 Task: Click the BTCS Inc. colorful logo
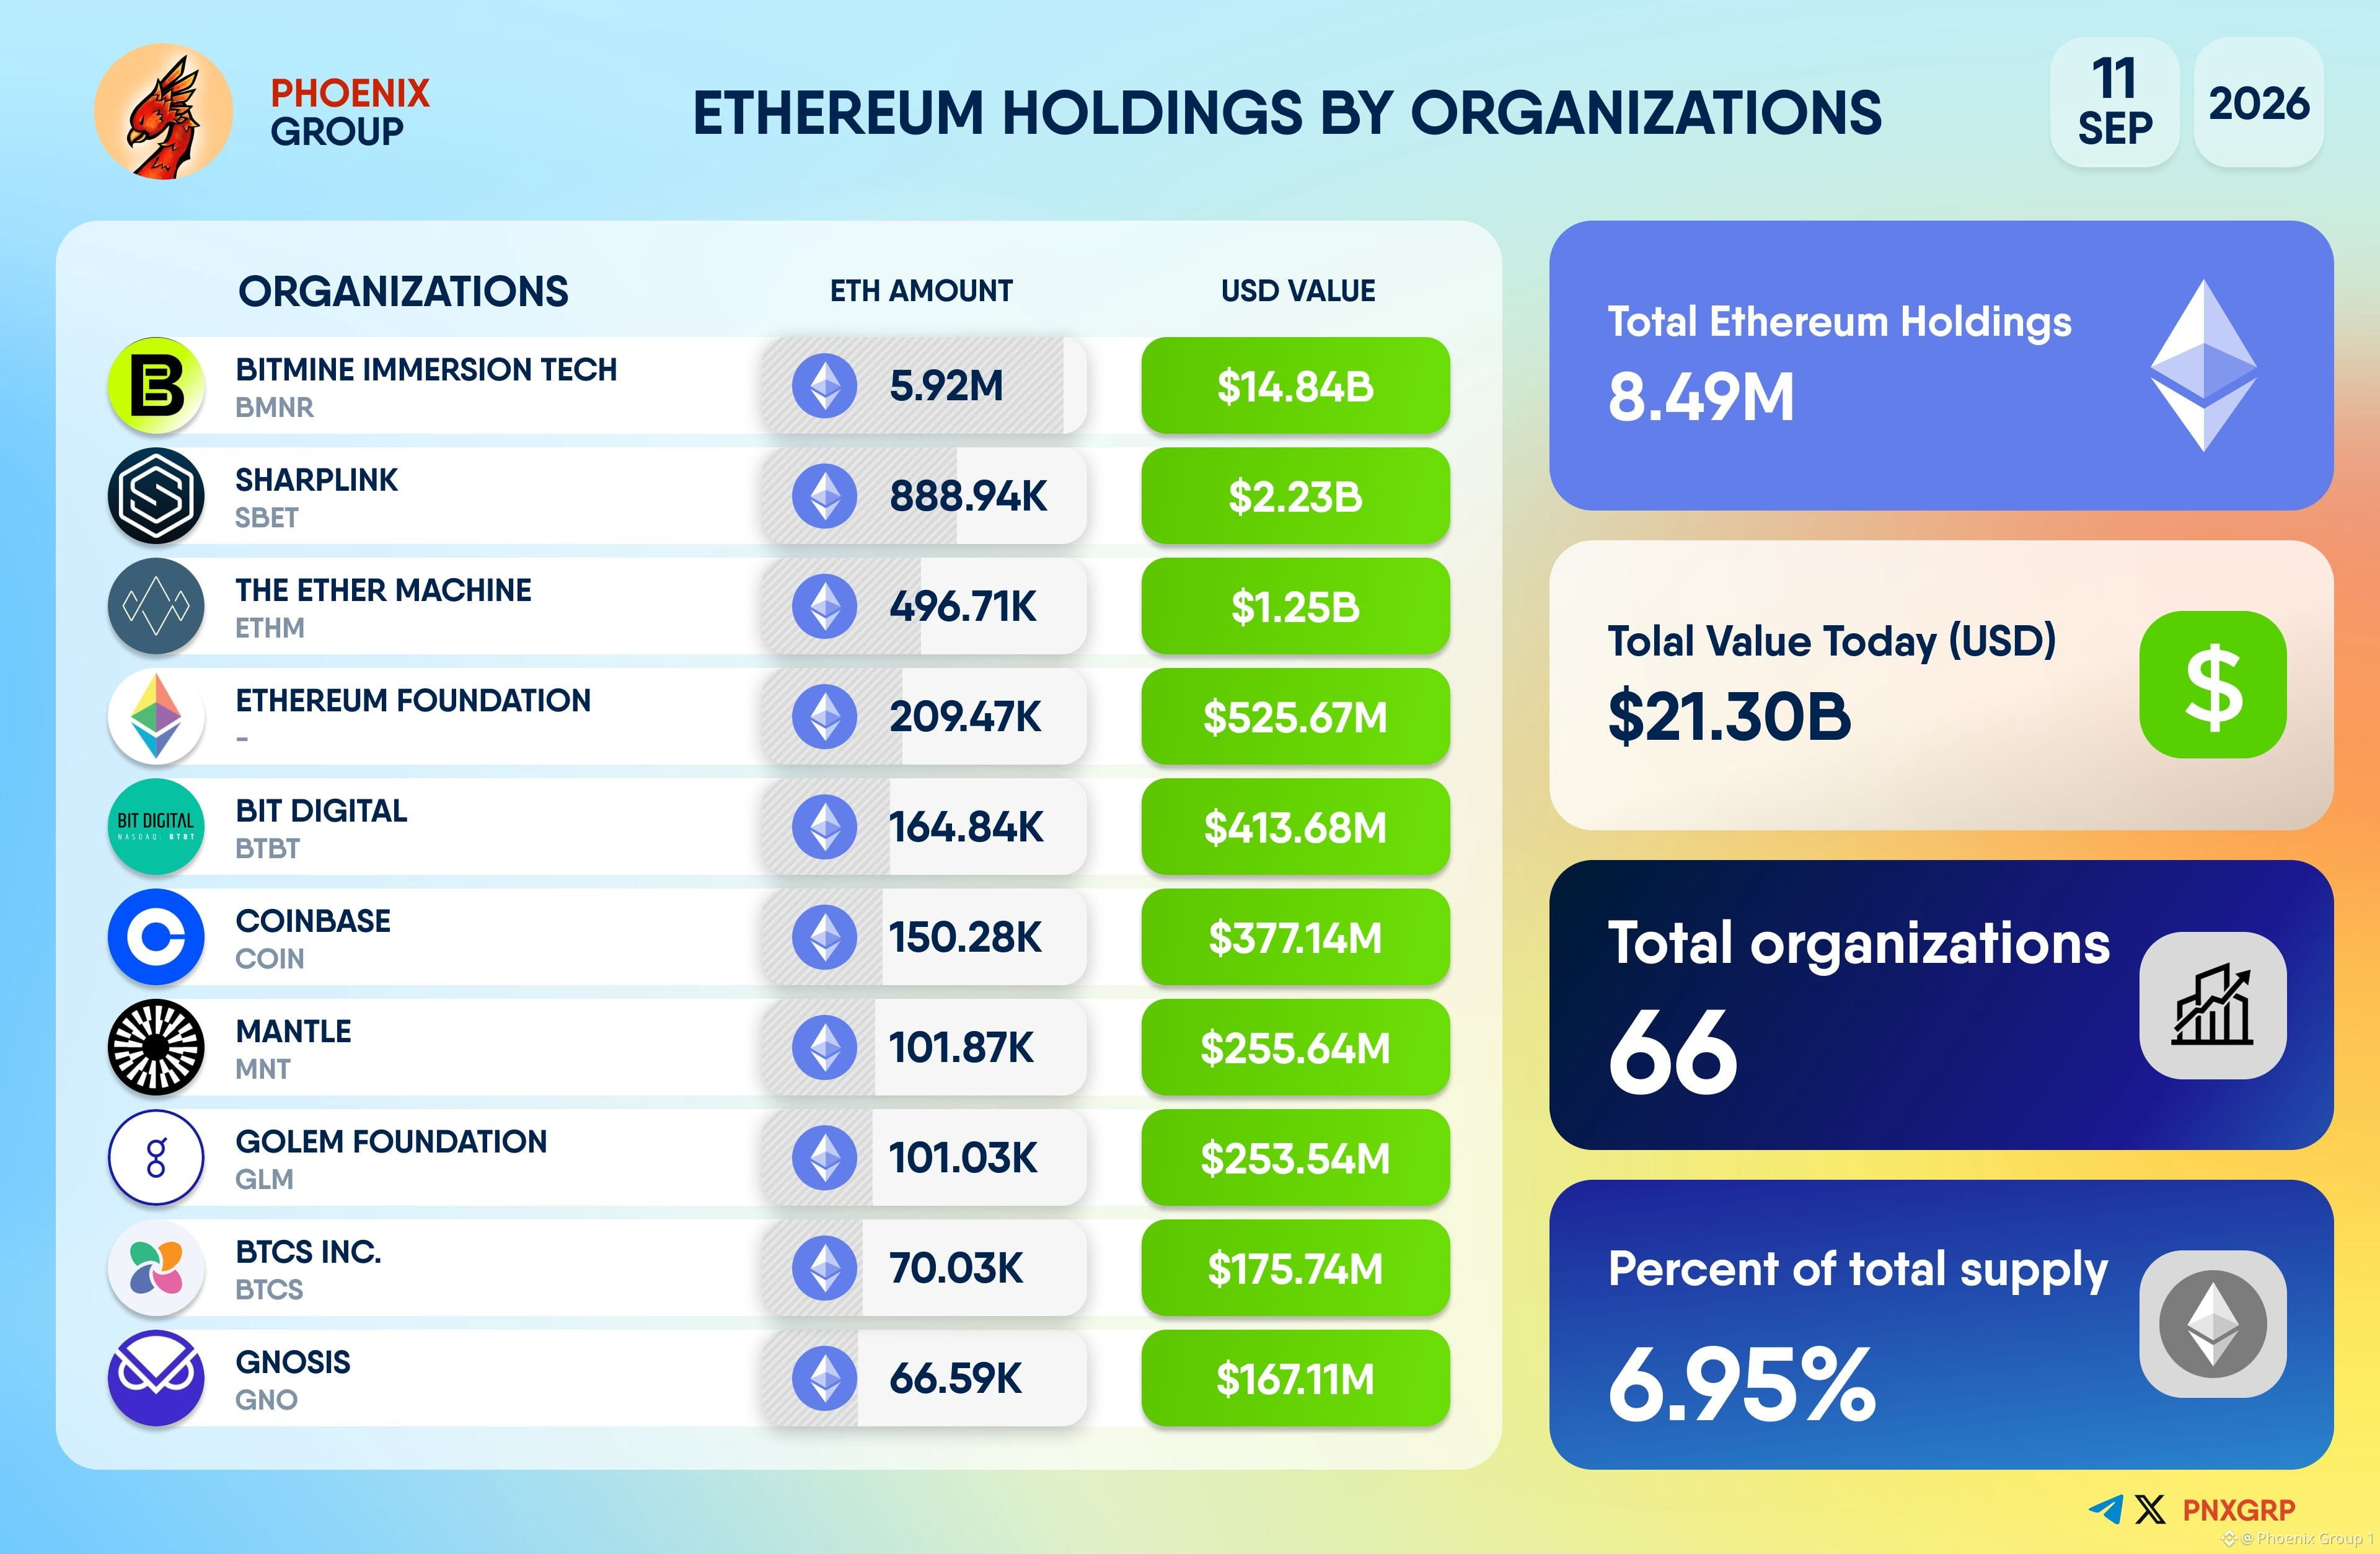(156, 1268)
